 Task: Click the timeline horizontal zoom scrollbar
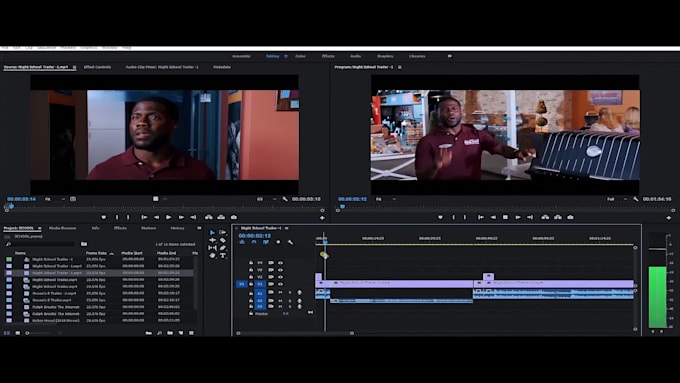(x=295, y=333)
